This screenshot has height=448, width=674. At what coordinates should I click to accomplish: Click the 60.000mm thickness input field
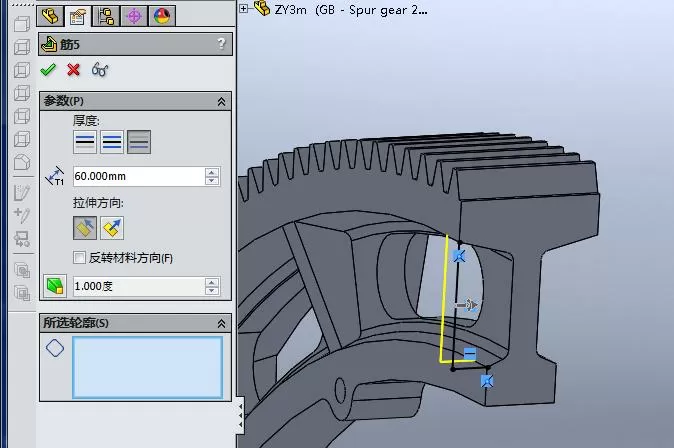(139, 176)
